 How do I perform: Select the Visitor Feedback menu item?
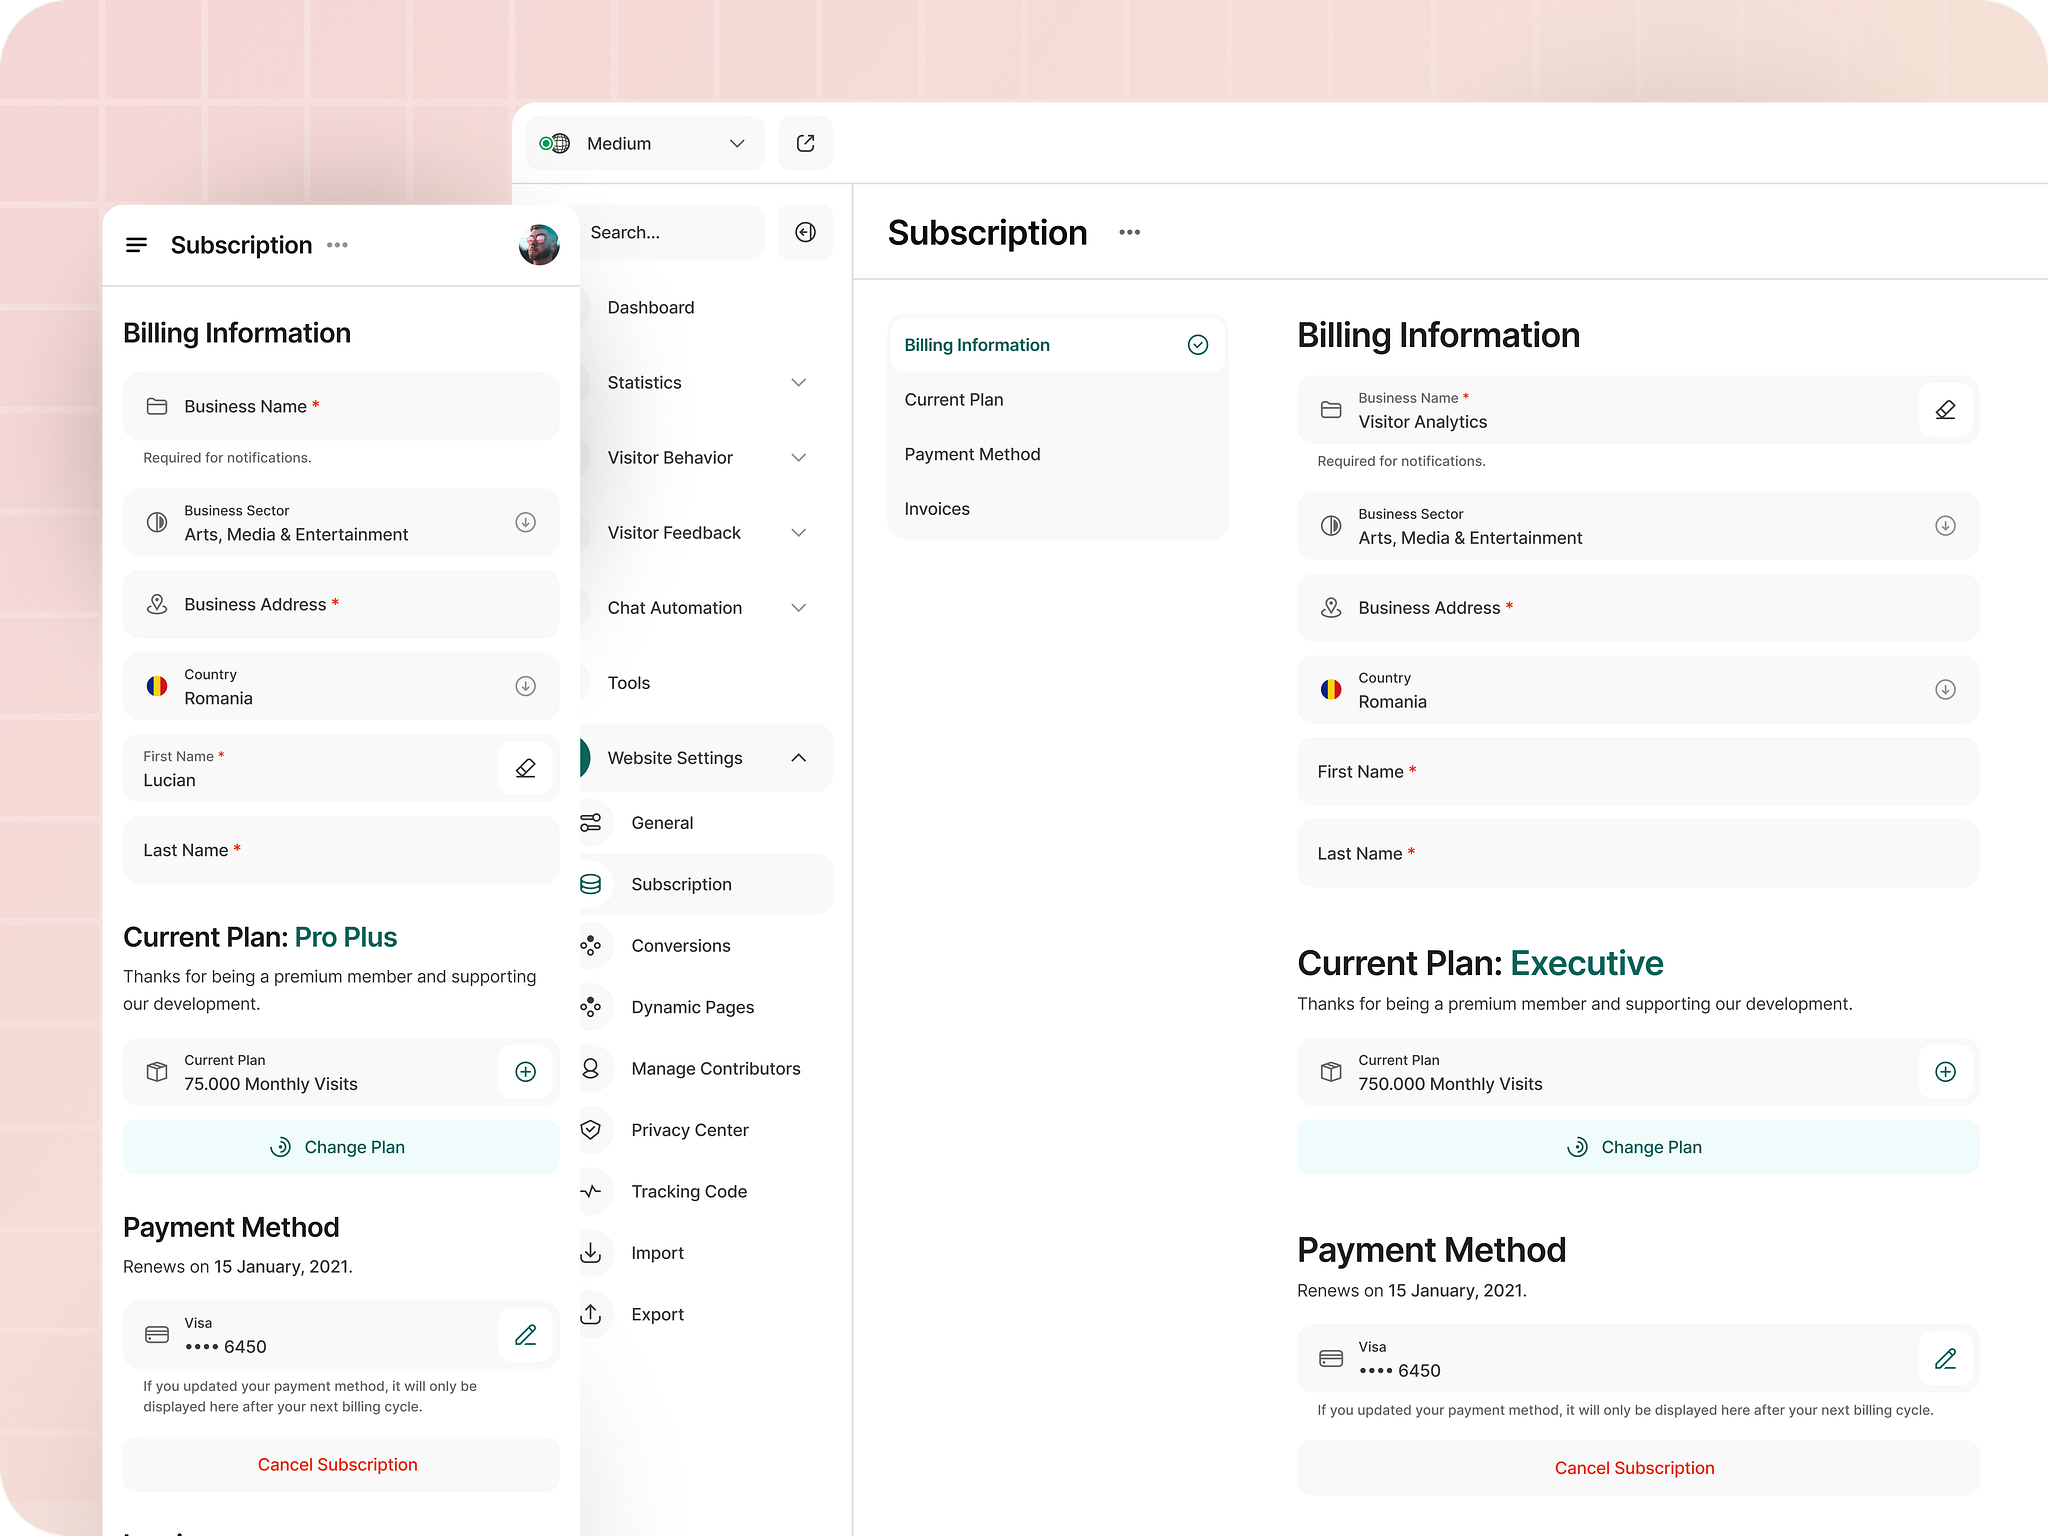click(x=674, y=531)
